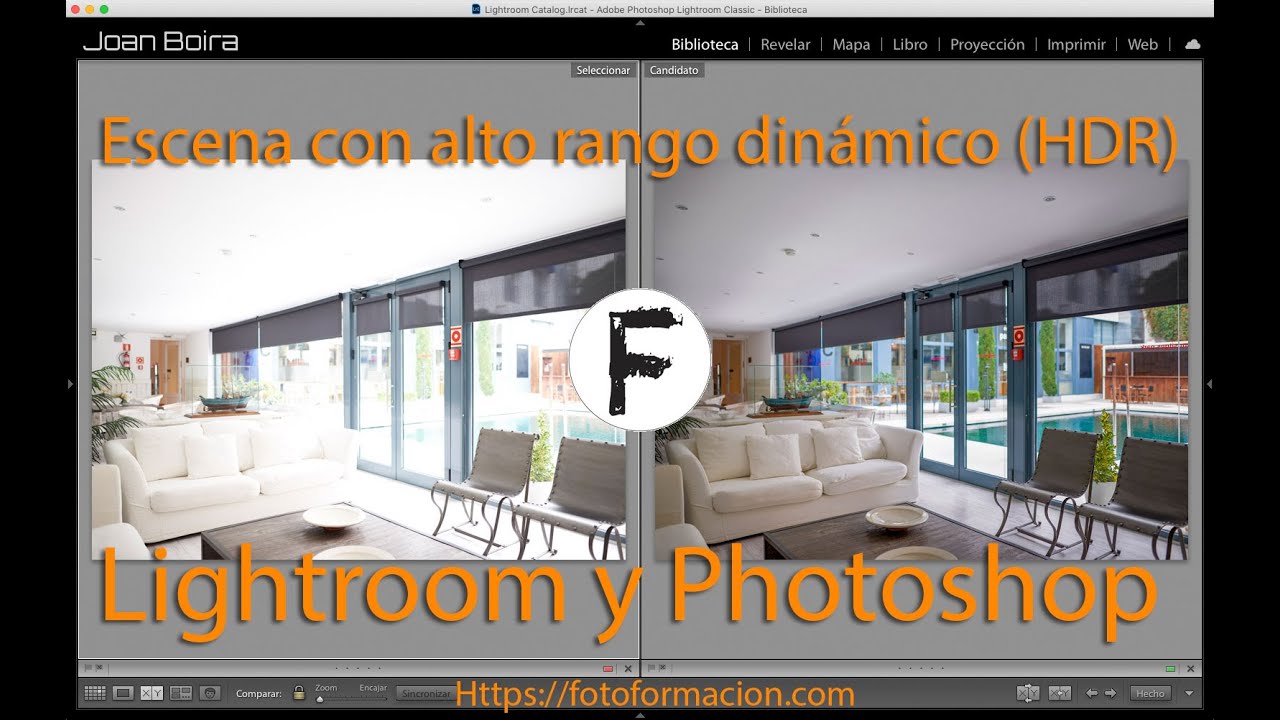Click the Select photo on left
1280x720 pixels.
point(359,359)
